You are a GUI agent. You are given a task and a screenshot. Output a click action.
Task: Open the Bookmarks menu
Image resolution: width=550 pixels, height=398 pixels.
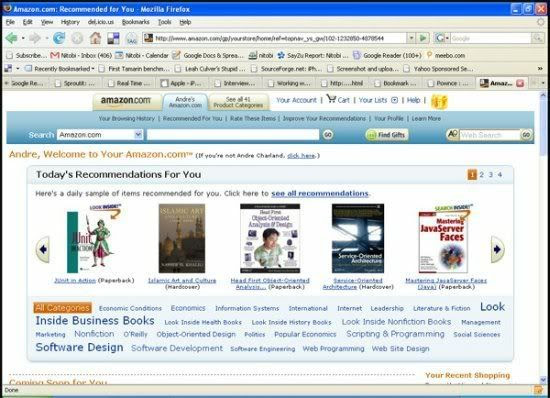click(x=135, y=22)
